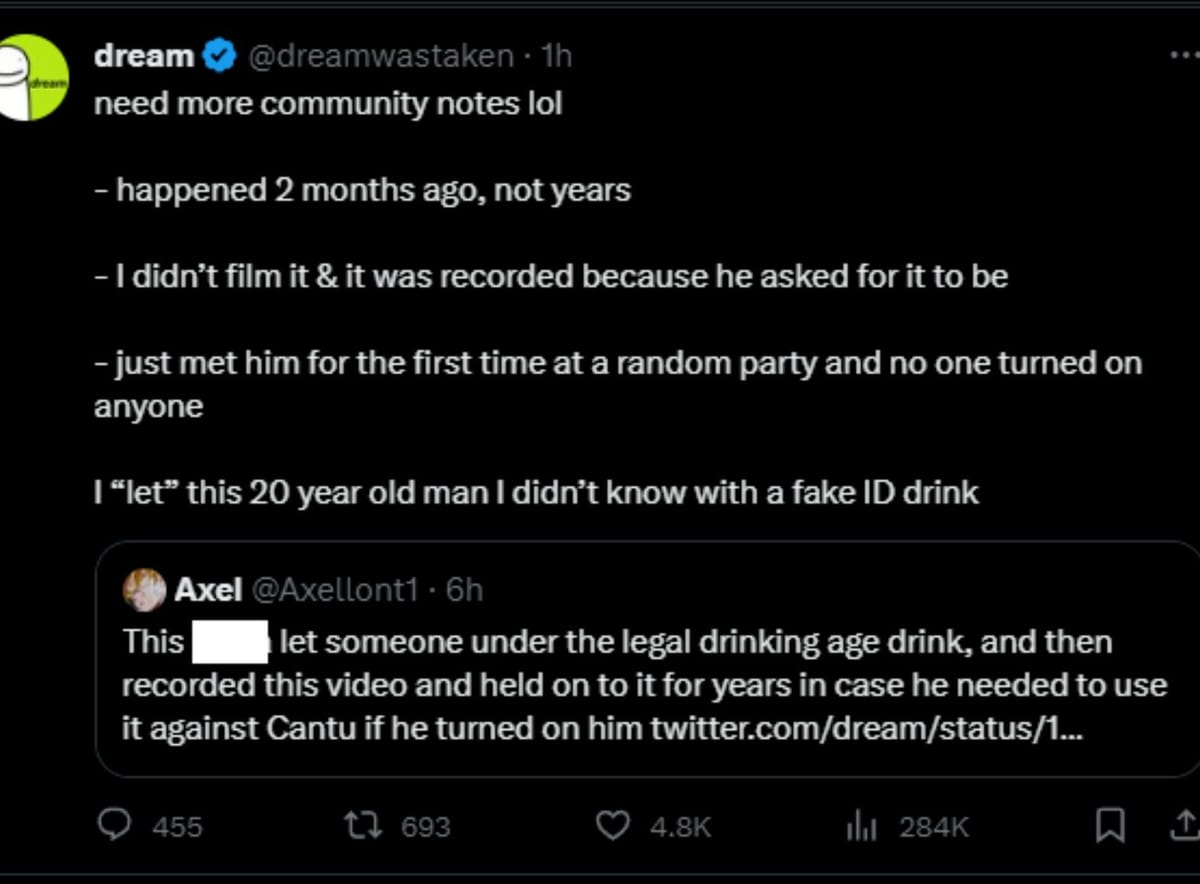Bookmark the tweet with the bookmark icon
The height and width of the screenshot is (884, 1200).
pos(1110,824)
